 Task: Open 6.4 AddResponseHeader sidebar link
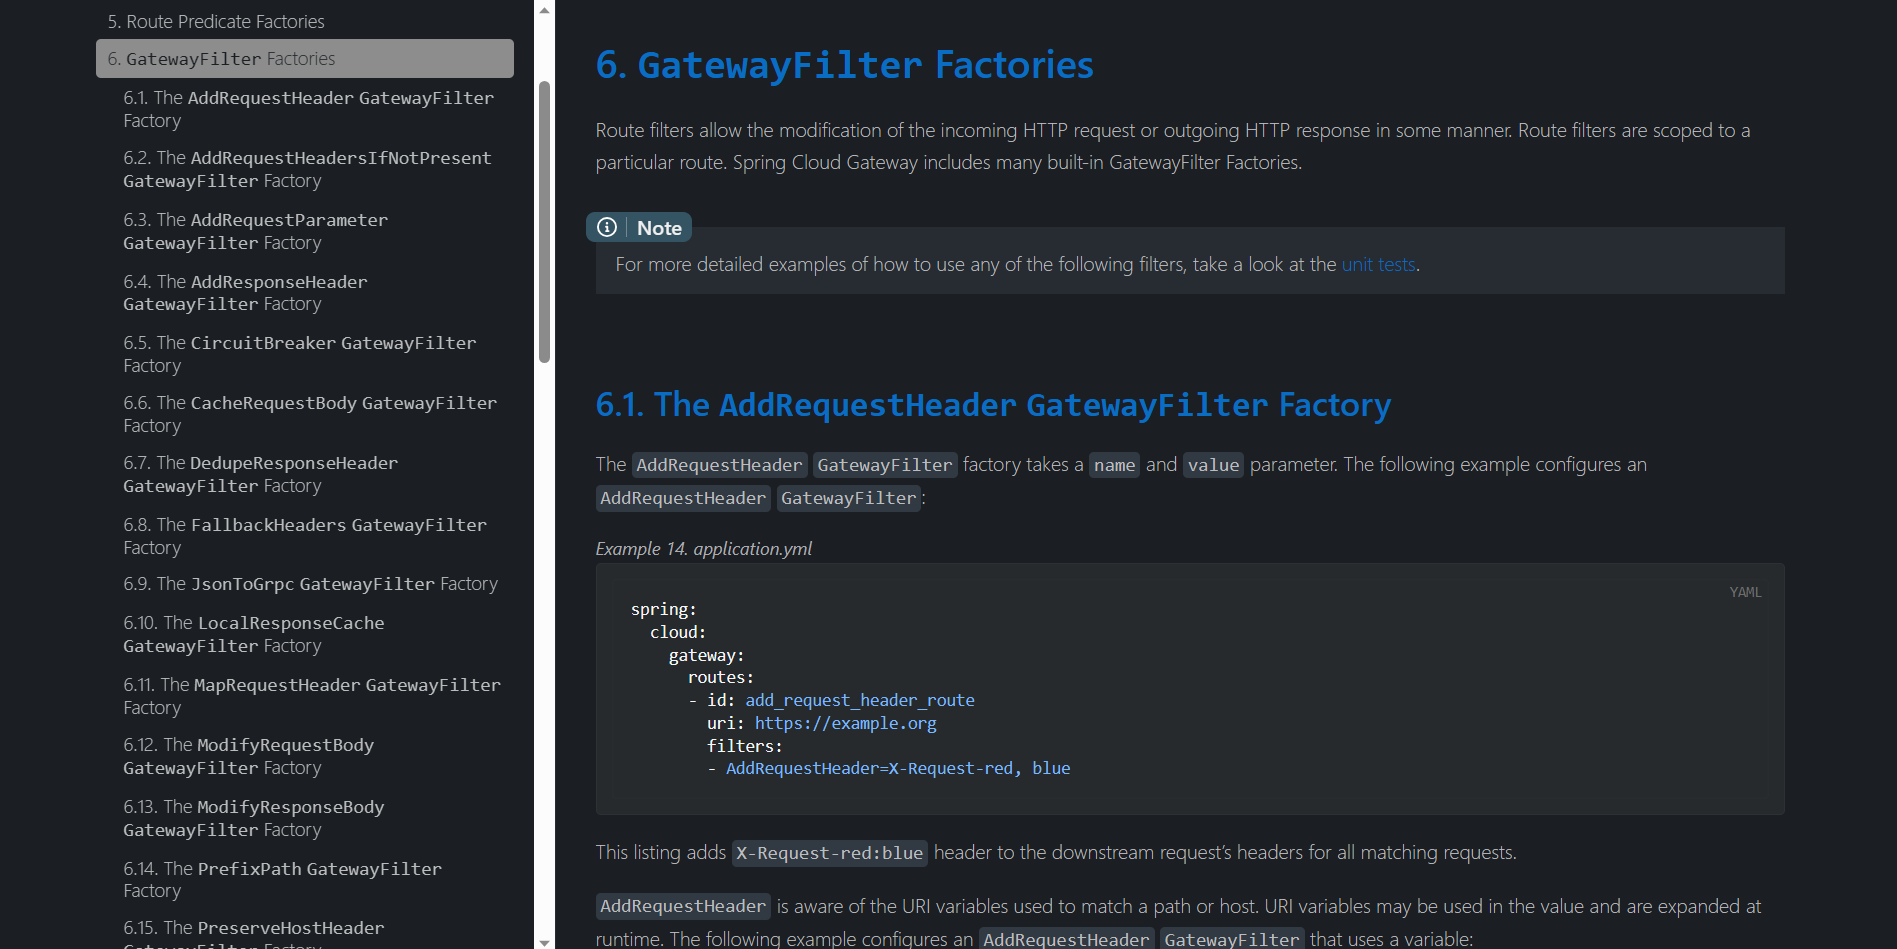[245, 292]
